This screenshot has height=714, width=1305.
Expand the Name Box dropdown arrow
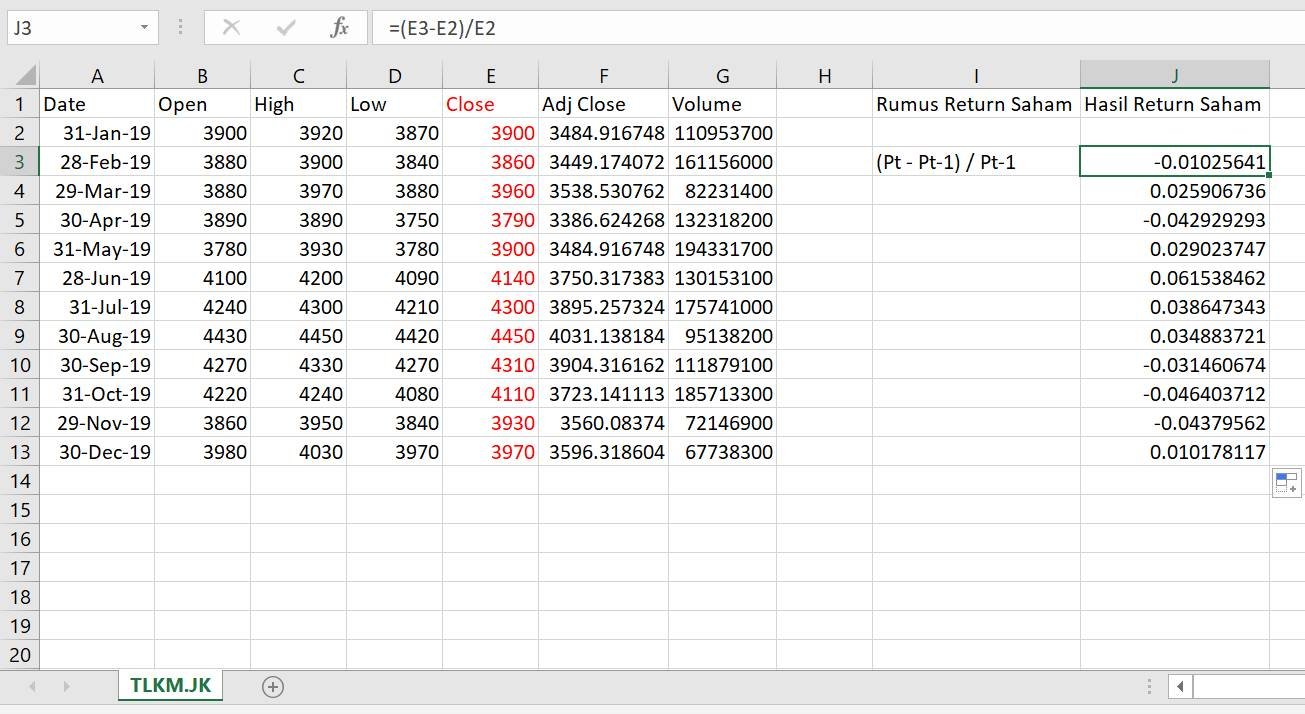(x=145, y=28)
